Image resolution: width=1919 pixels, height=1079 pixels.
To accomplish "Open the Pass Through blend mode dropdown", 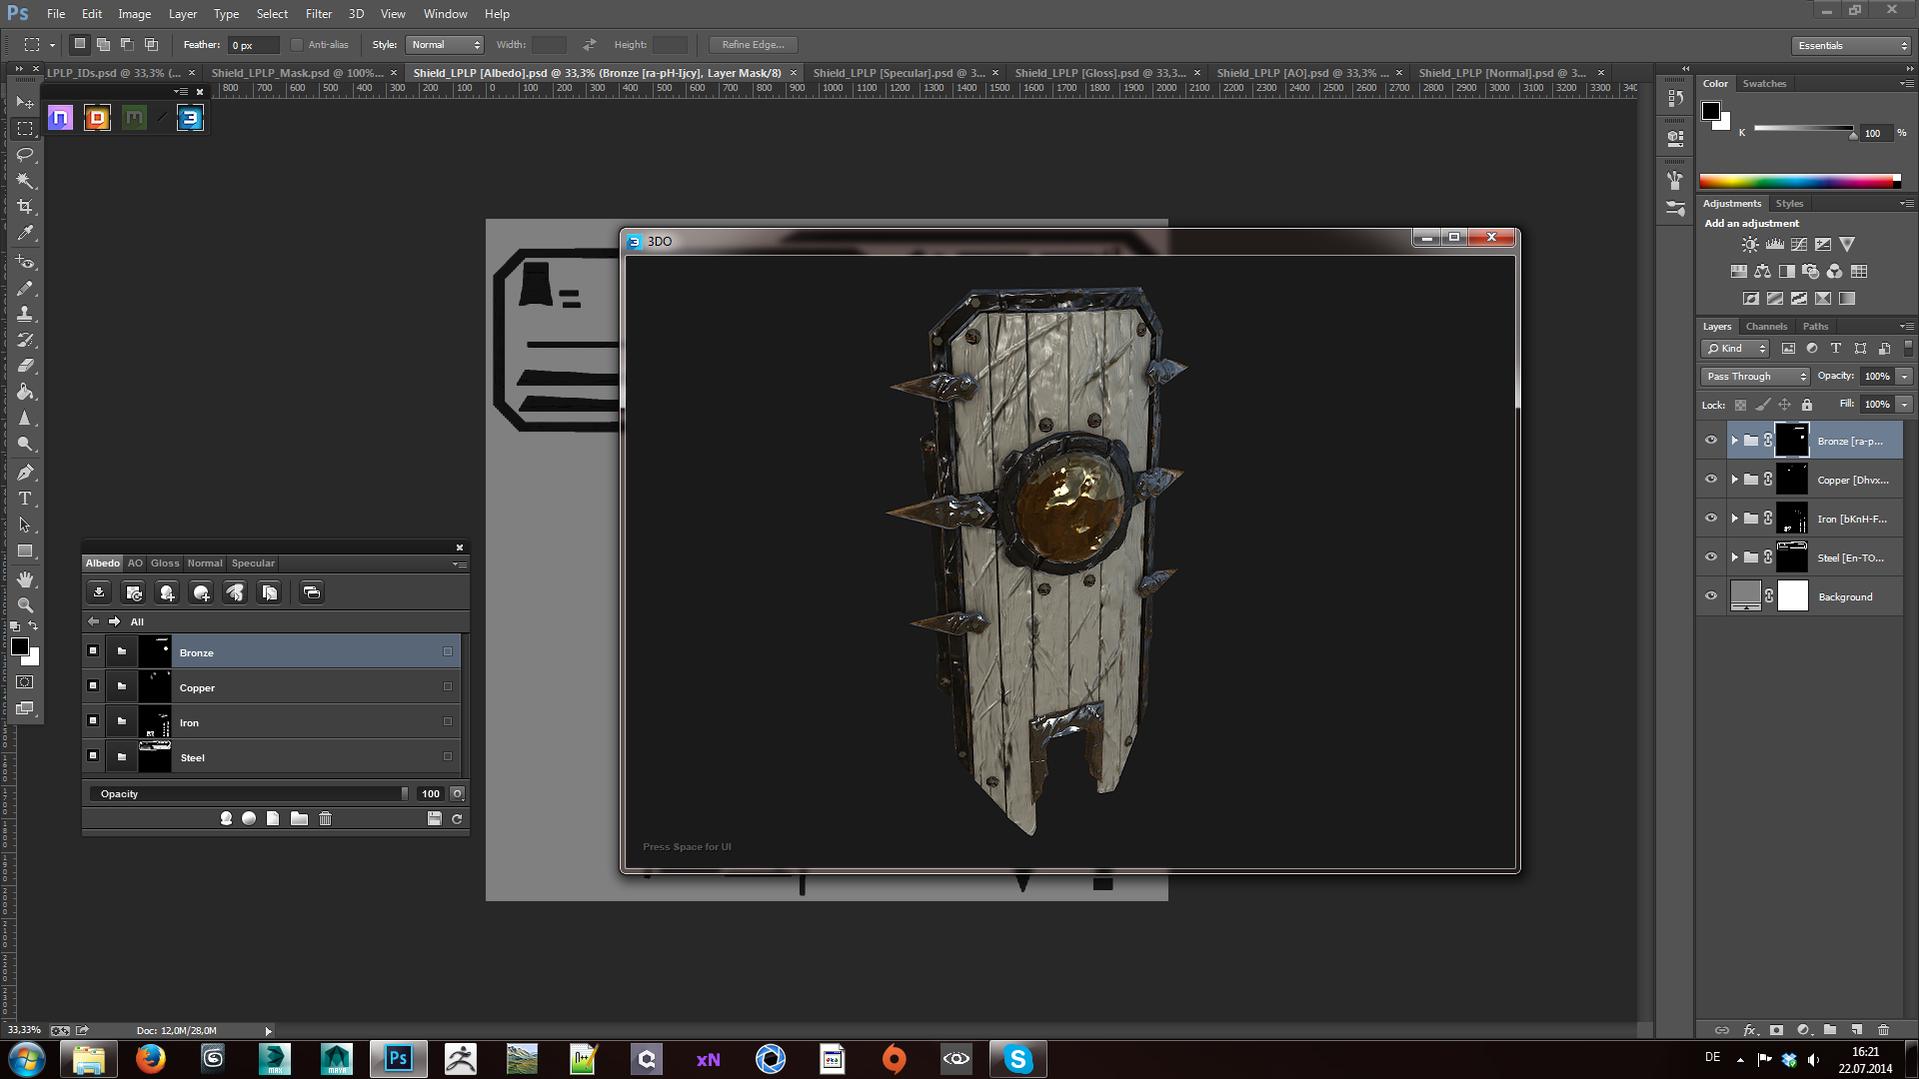I will click(1755, 376).
